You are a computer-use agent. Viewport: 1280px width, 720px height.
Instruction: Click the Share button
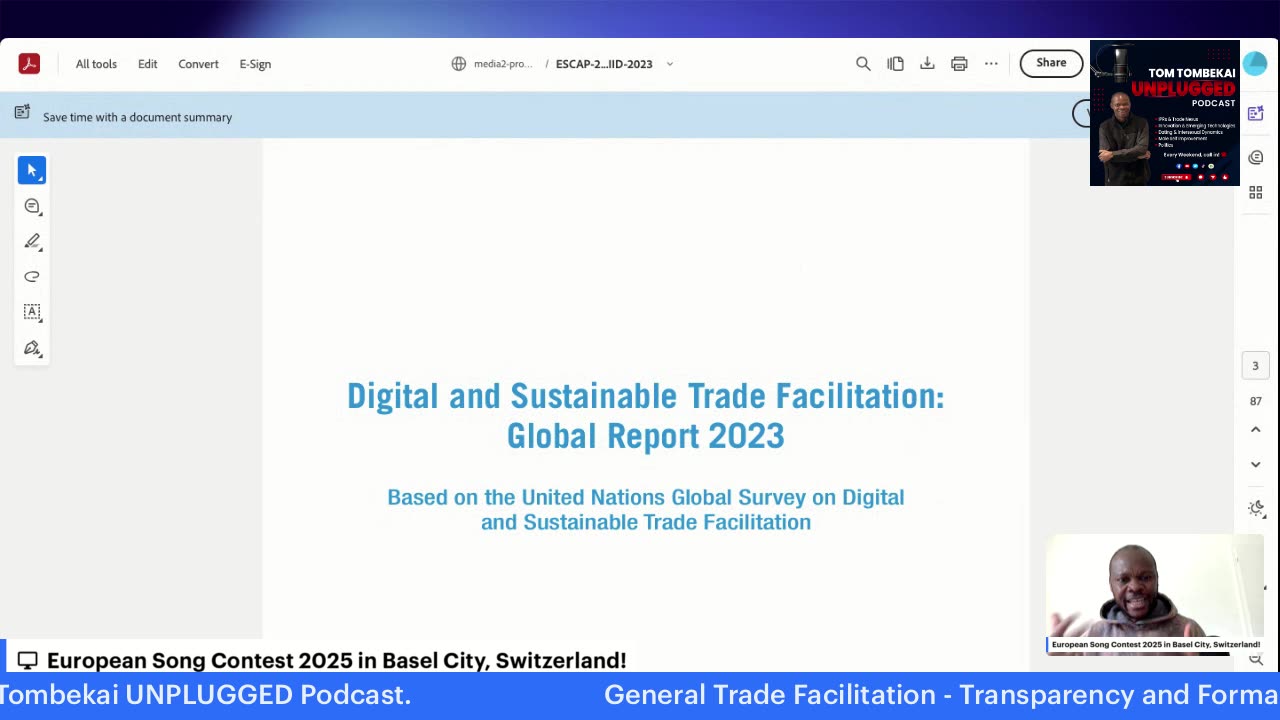coord(1051,63)
